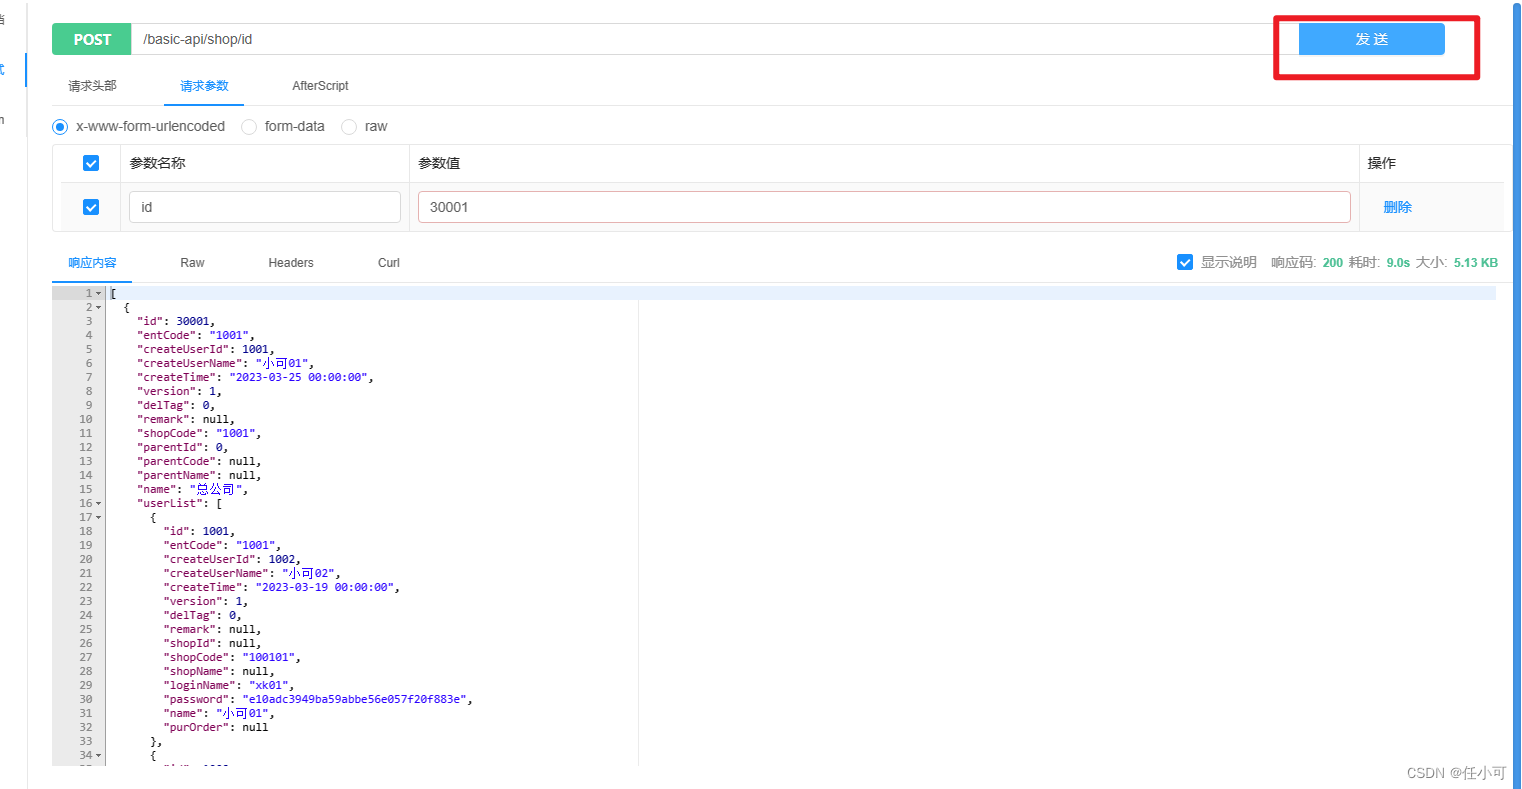The height and width of the screenshot is (789, 1522).
Task: Click the "name": "总公司" line
Action: [192, 490]
